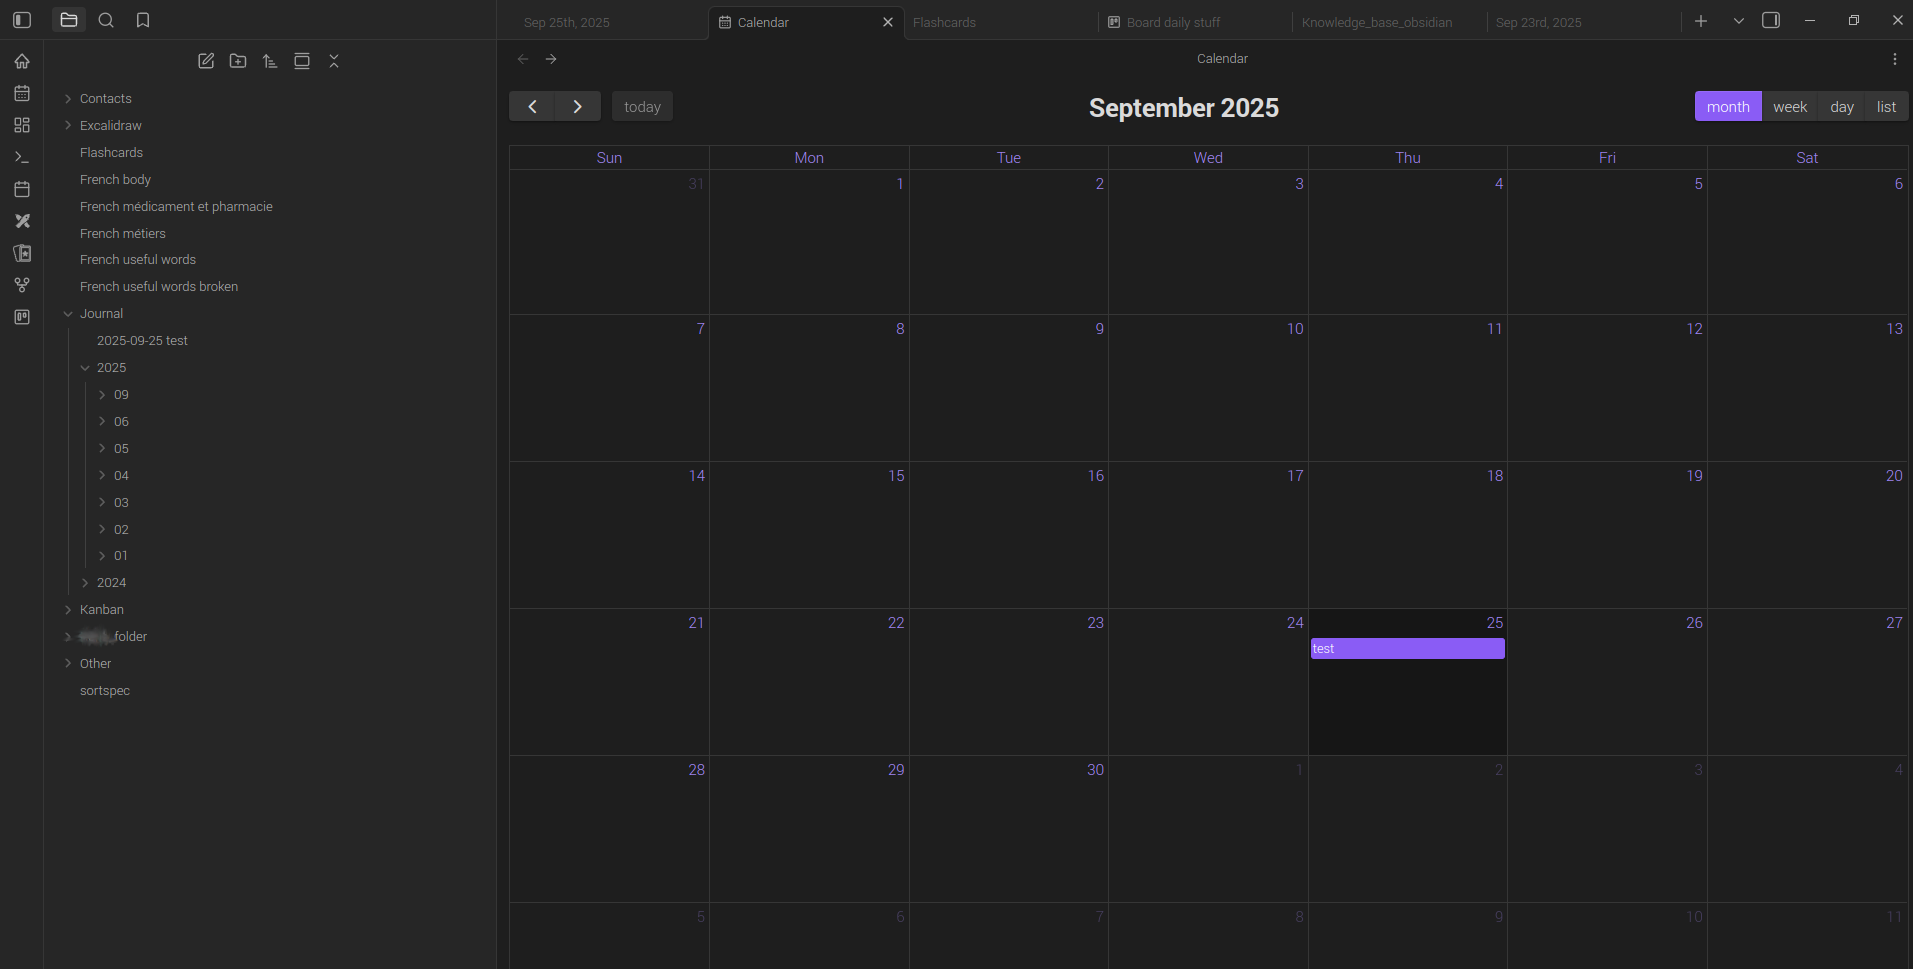Open the test event on September 25
Viewport: 1913px width, 969px height.
1407,649
